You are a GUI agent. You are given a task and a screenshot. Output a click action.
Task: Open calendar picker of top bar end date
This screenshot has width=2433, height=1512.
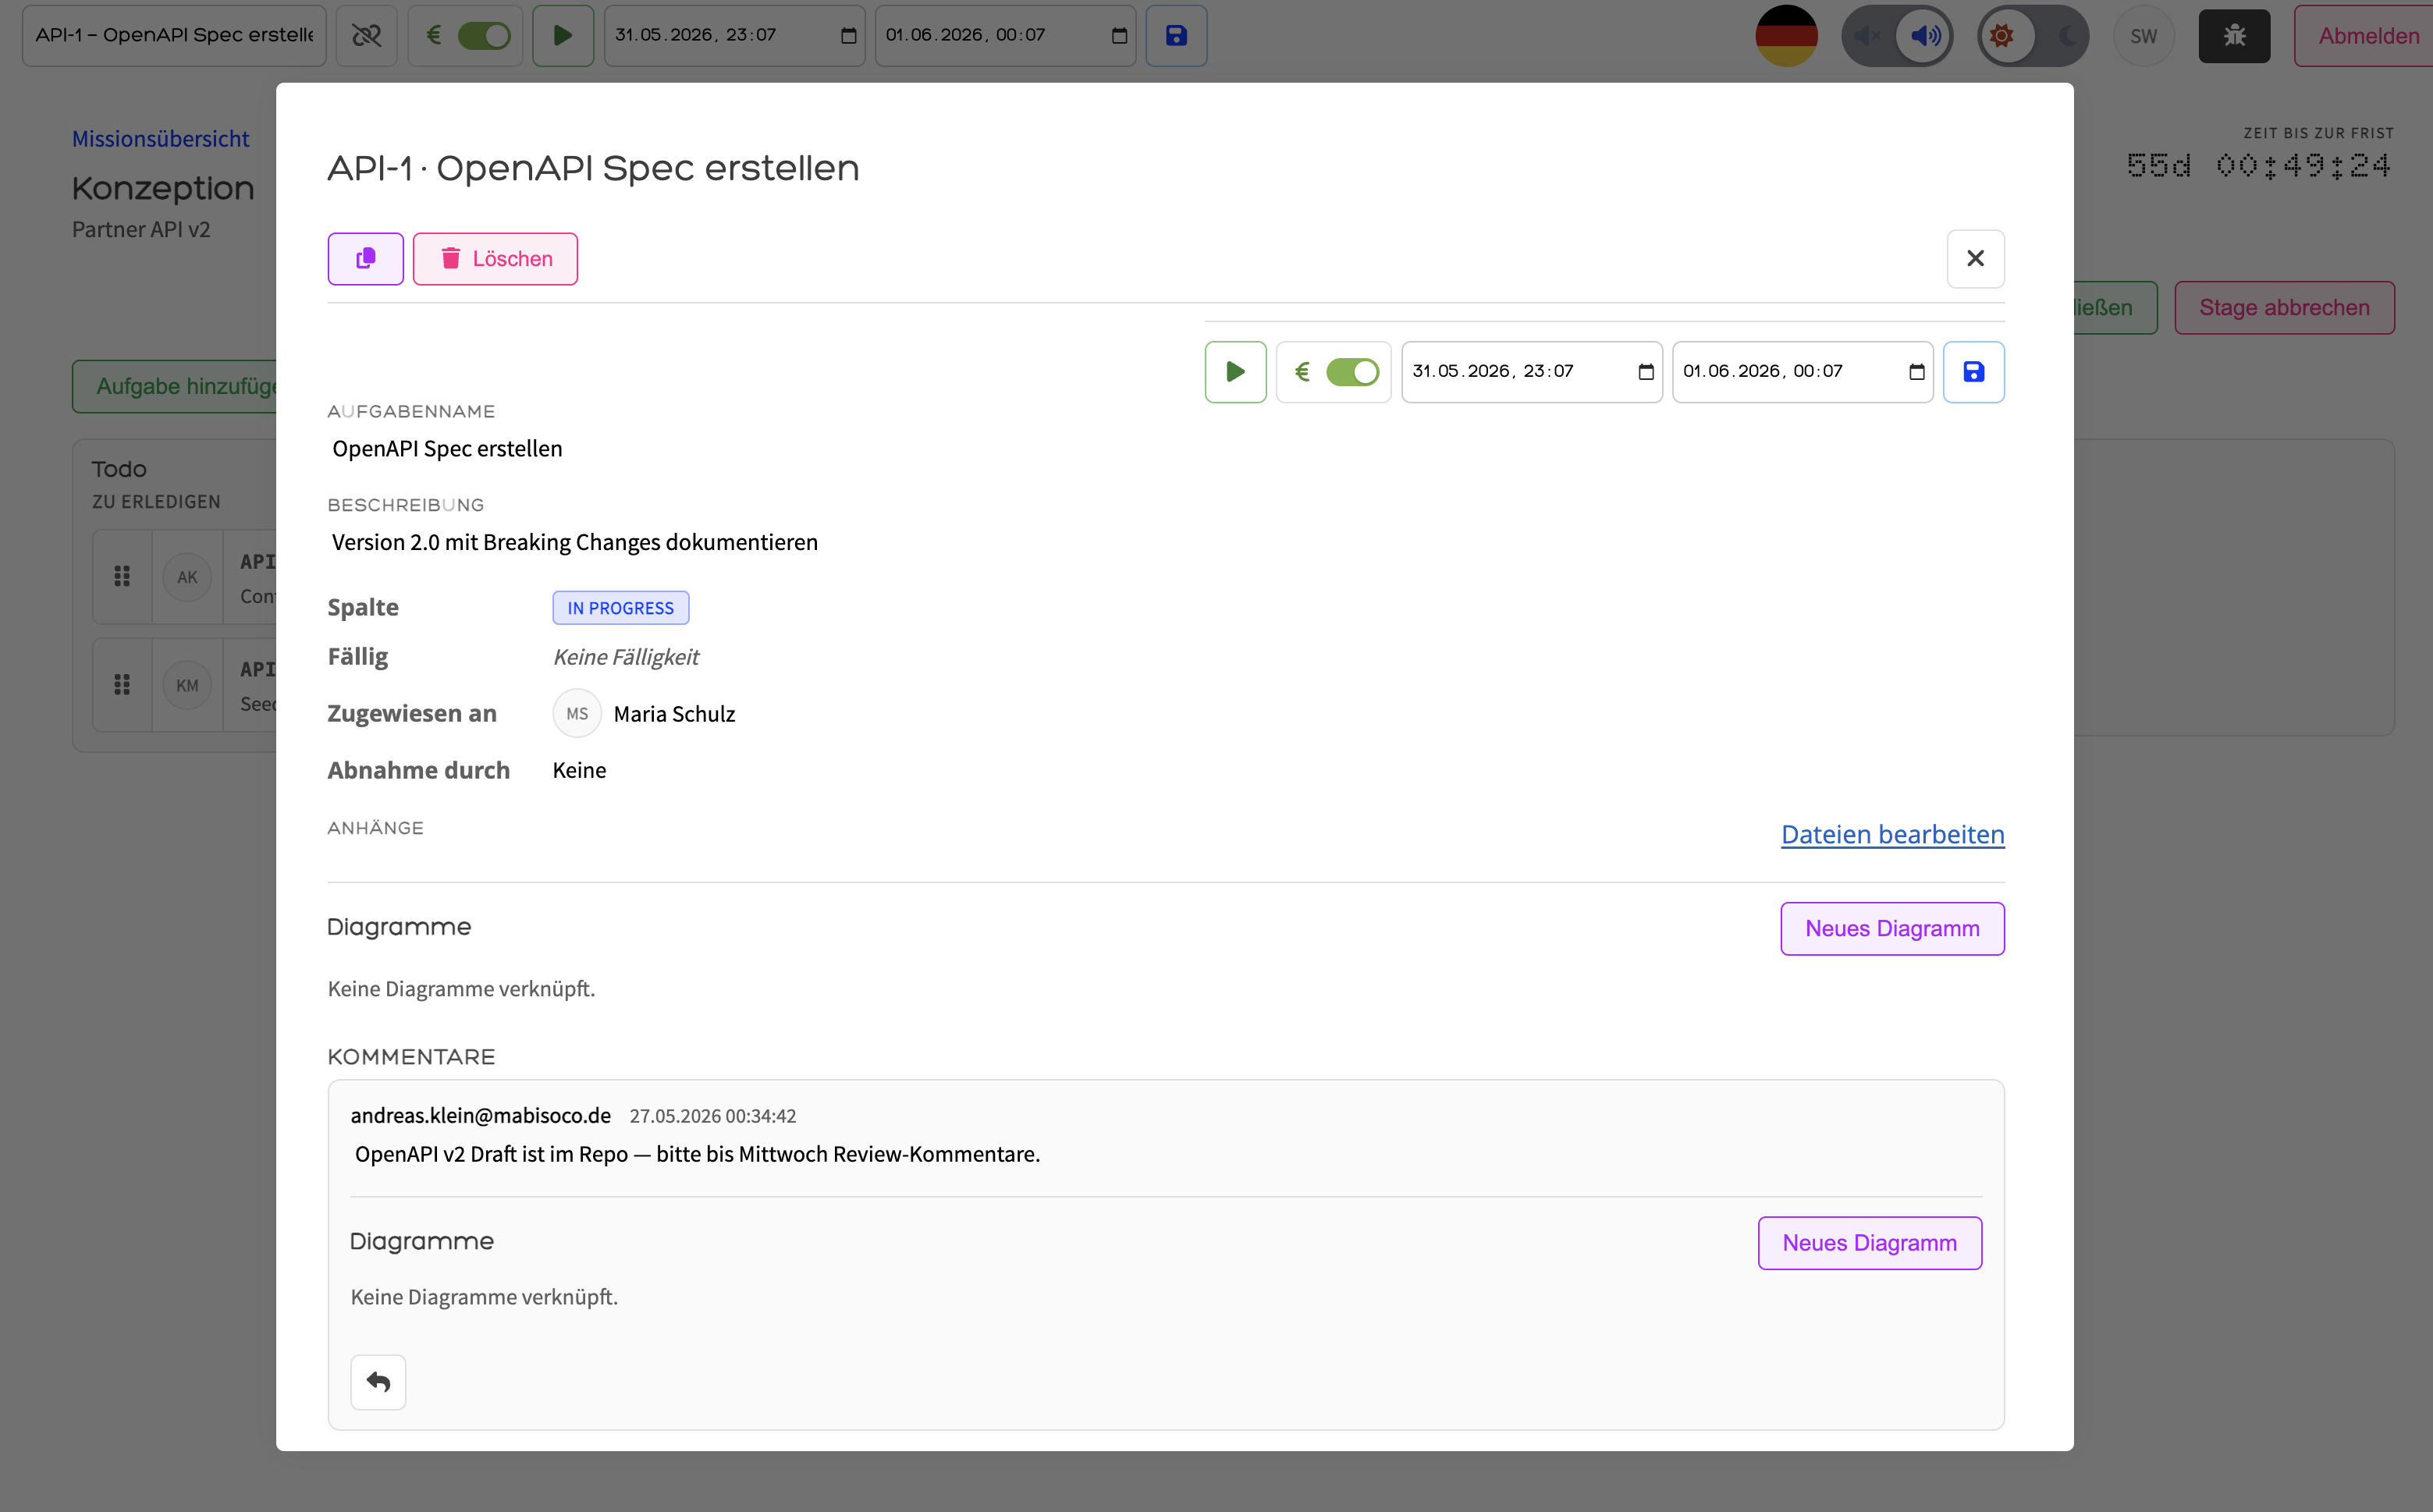(1119, 36)
